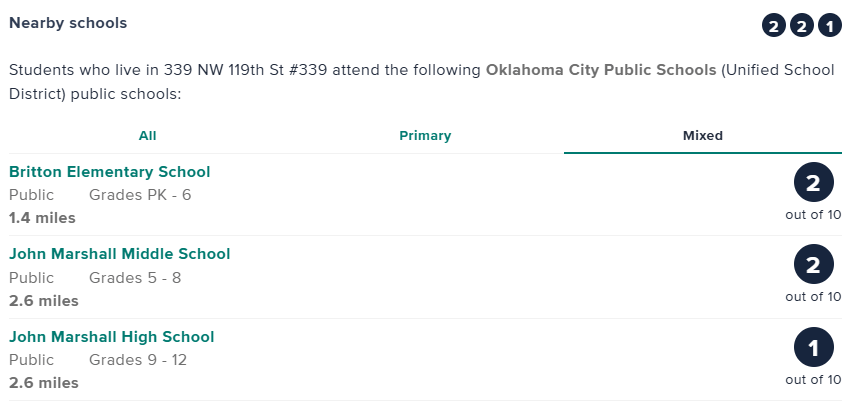Click the Grades 9 - 12 label
The image size is (854, 409).
point(138,360)
